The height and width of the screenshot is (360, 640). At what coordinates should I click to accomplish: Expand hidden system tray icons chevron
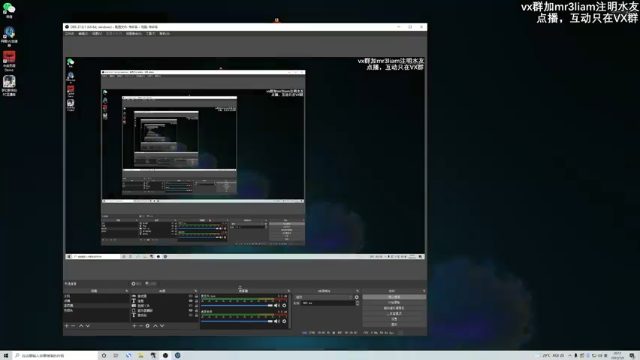point(570,356)
